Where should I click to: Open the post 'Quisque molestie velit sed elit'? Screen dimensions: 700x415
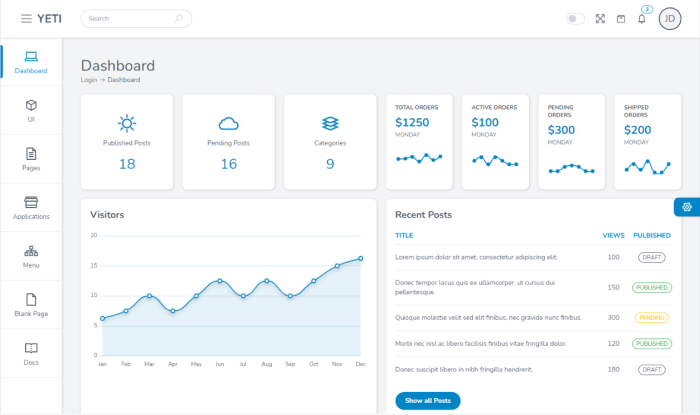point(488,318)
